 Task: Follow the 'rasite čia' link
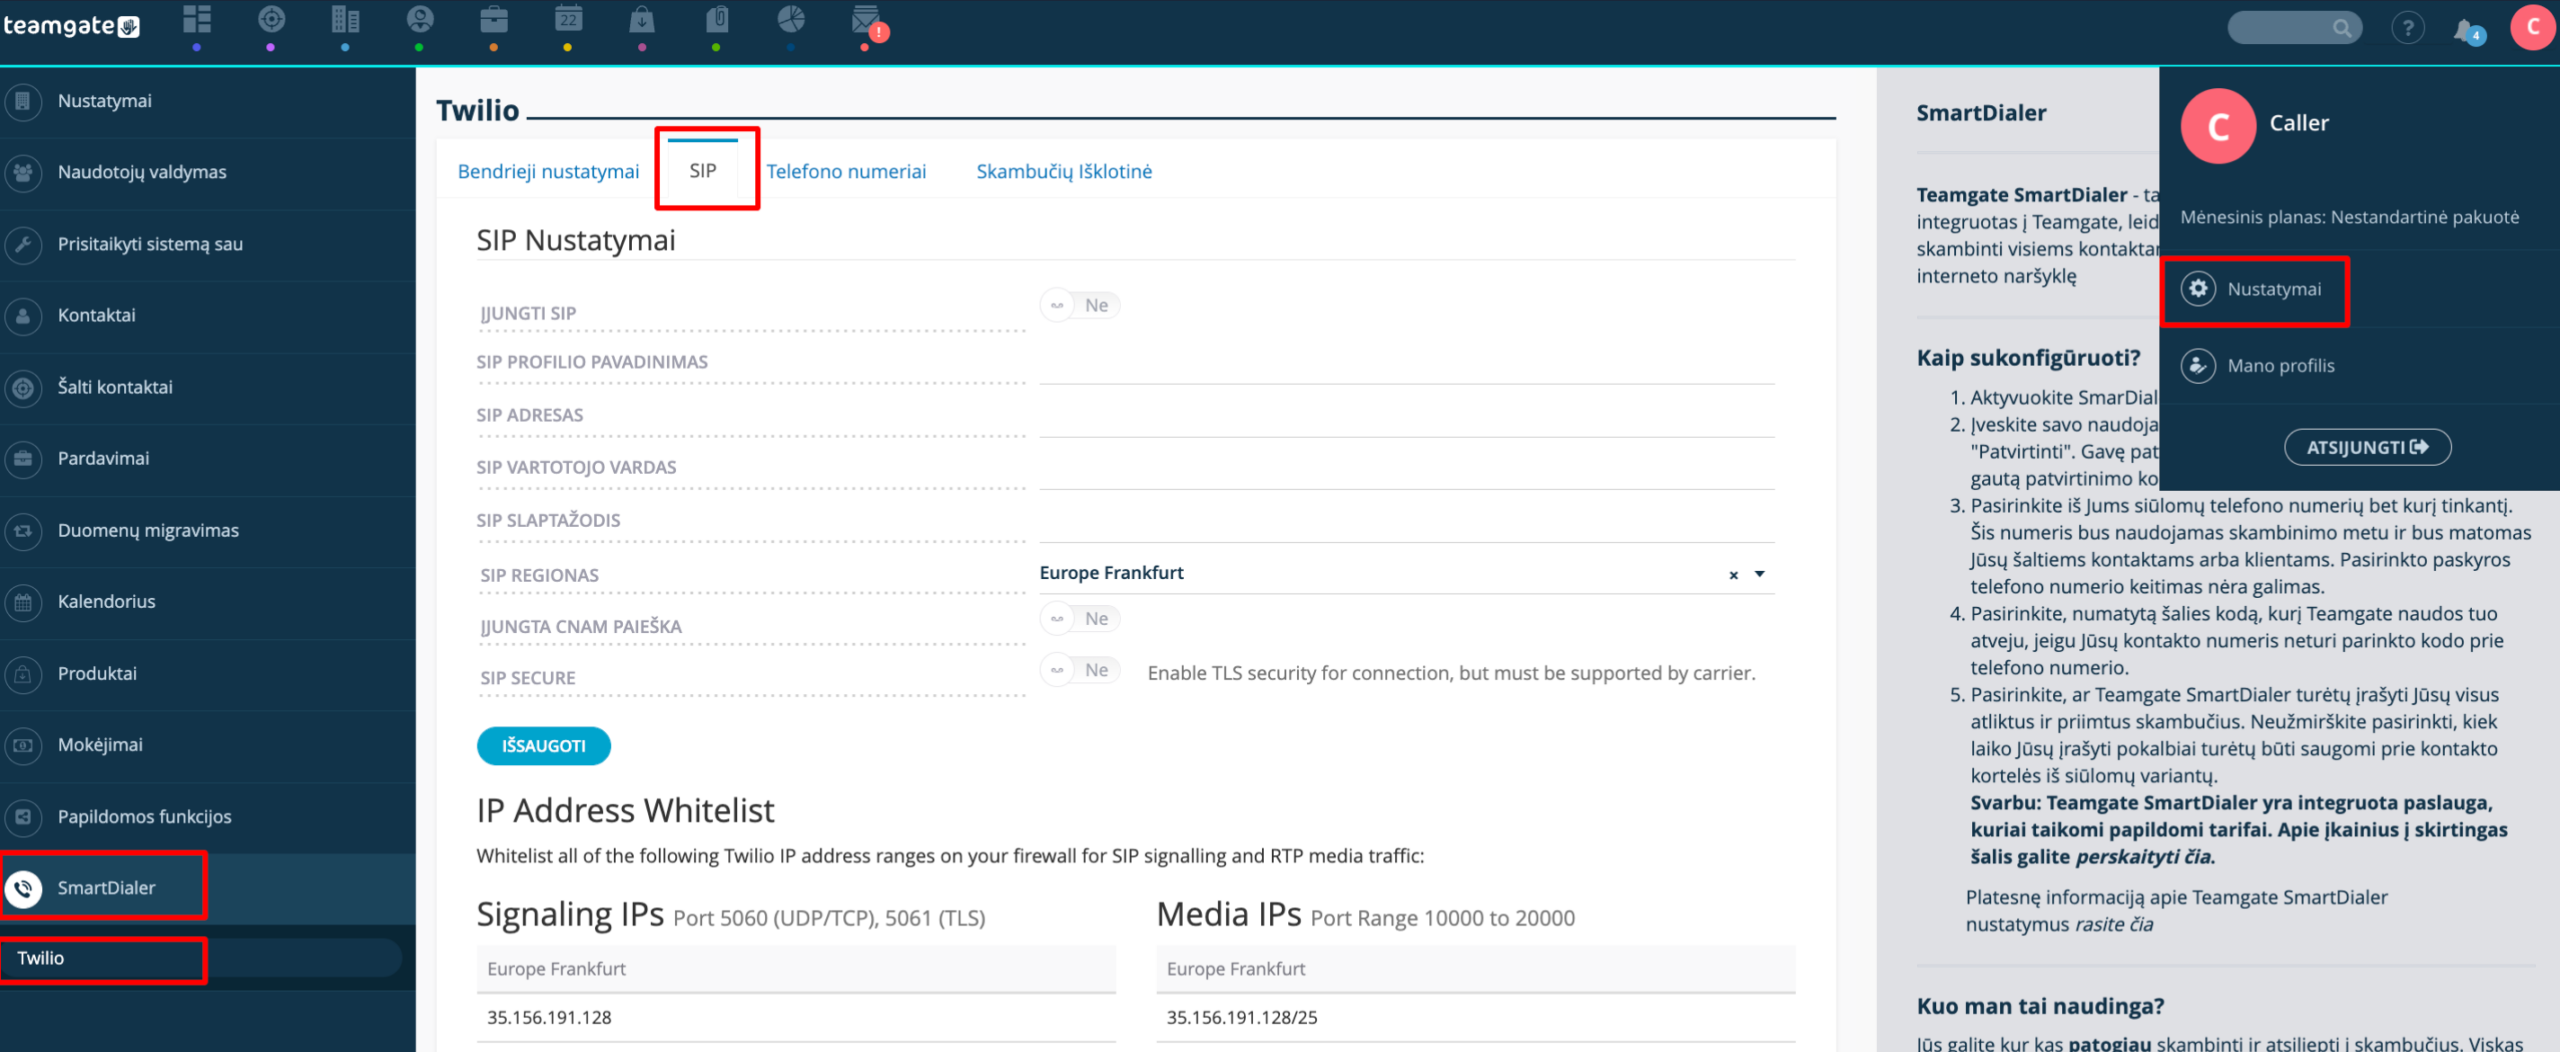pos(2114,924)
